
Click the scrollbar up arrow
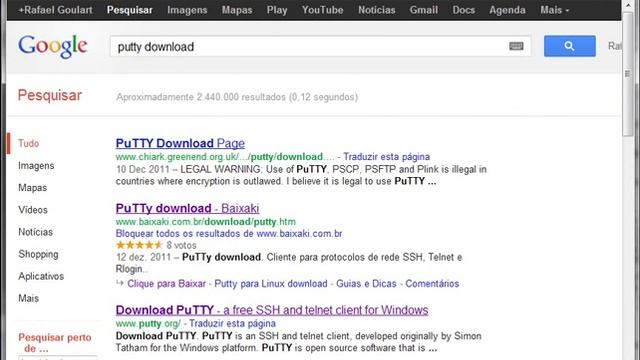tap(627, 6)
